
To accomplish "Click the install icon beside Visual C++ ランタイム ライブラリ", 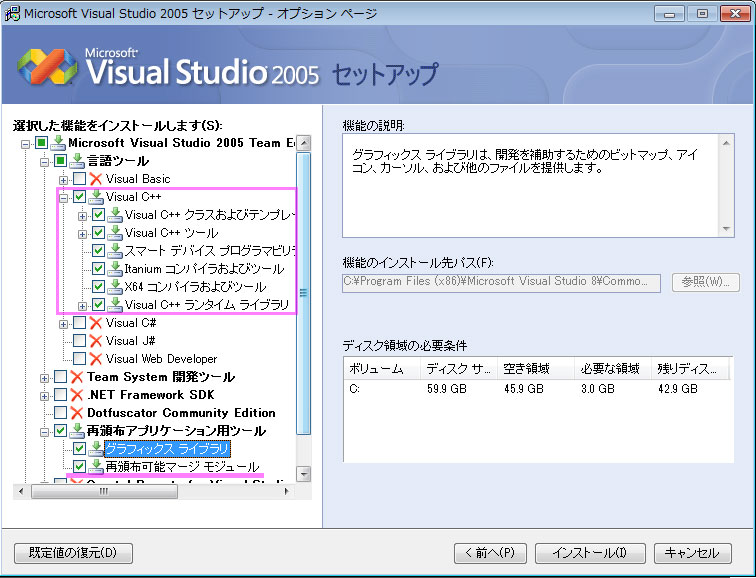I will click(x=115, y=305).
